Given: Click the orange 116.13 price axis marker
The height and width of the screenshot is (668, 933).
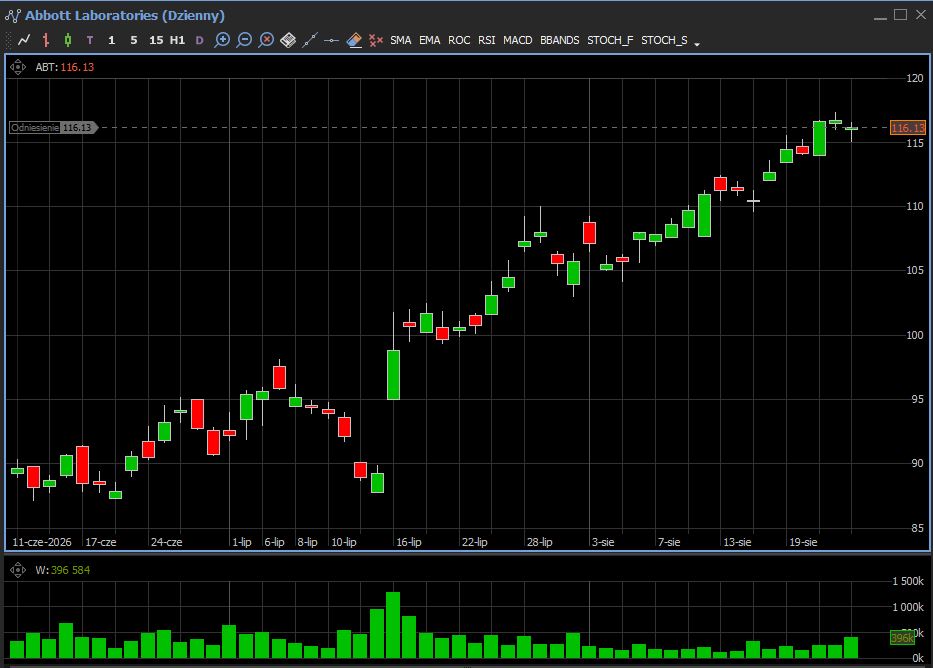Looking at the screenshot, I should (907, 127).
